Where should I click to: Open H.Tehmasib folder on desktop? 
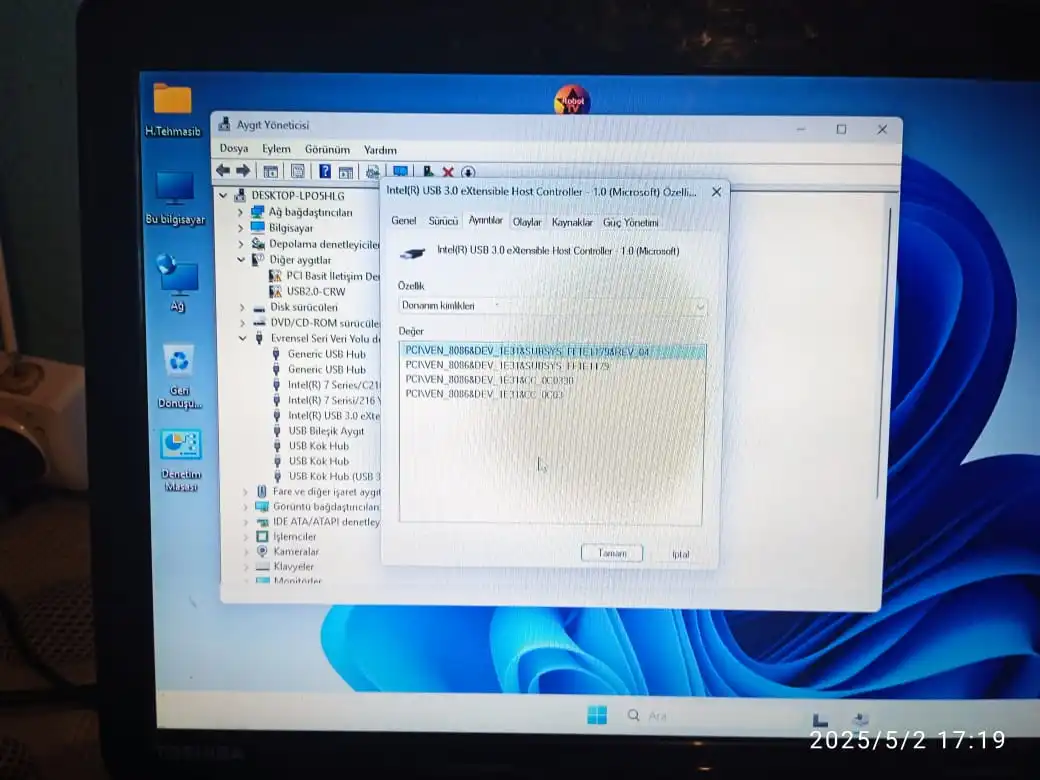(x=172, y=109)
